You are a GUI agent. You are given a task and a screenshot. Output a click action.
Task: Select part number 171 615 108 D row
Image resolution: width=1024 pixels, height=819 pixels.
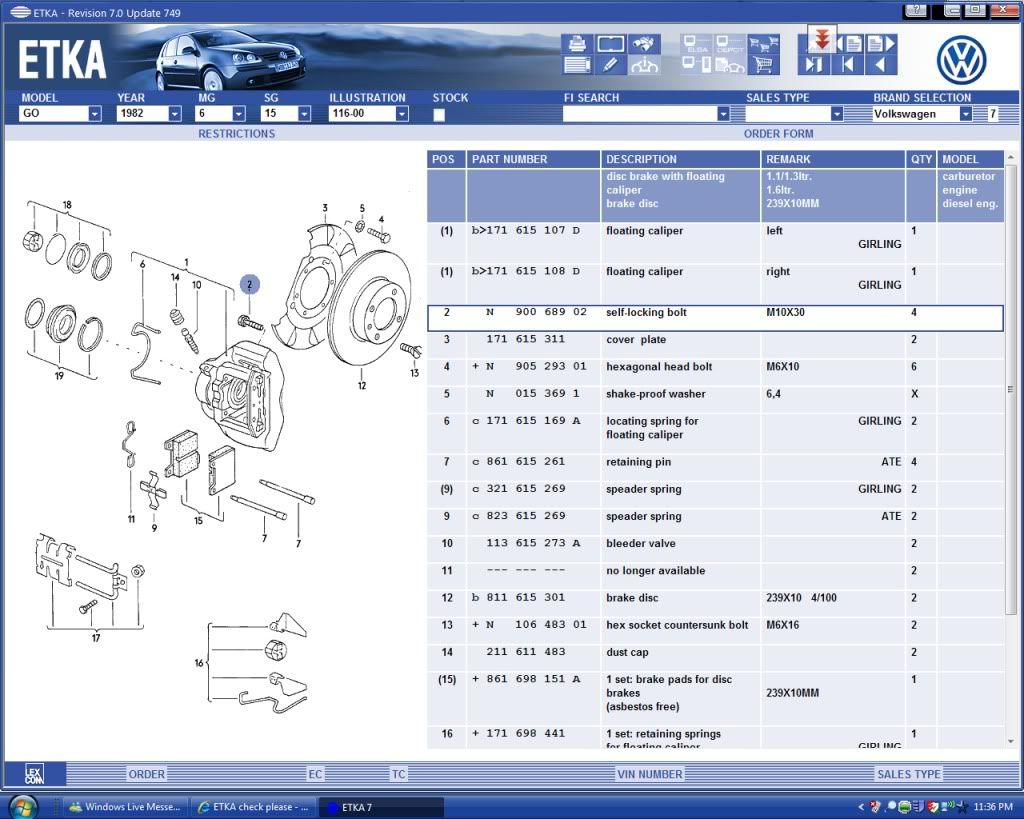coord(715,283)
